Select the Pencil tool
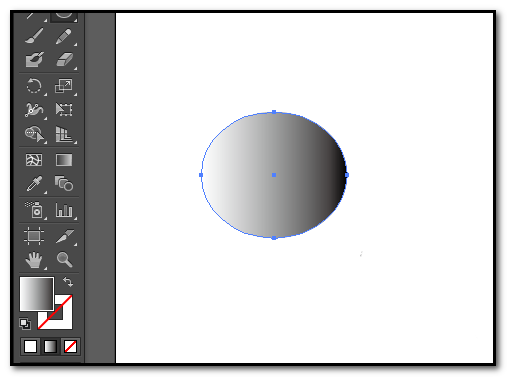 (64, 36)
